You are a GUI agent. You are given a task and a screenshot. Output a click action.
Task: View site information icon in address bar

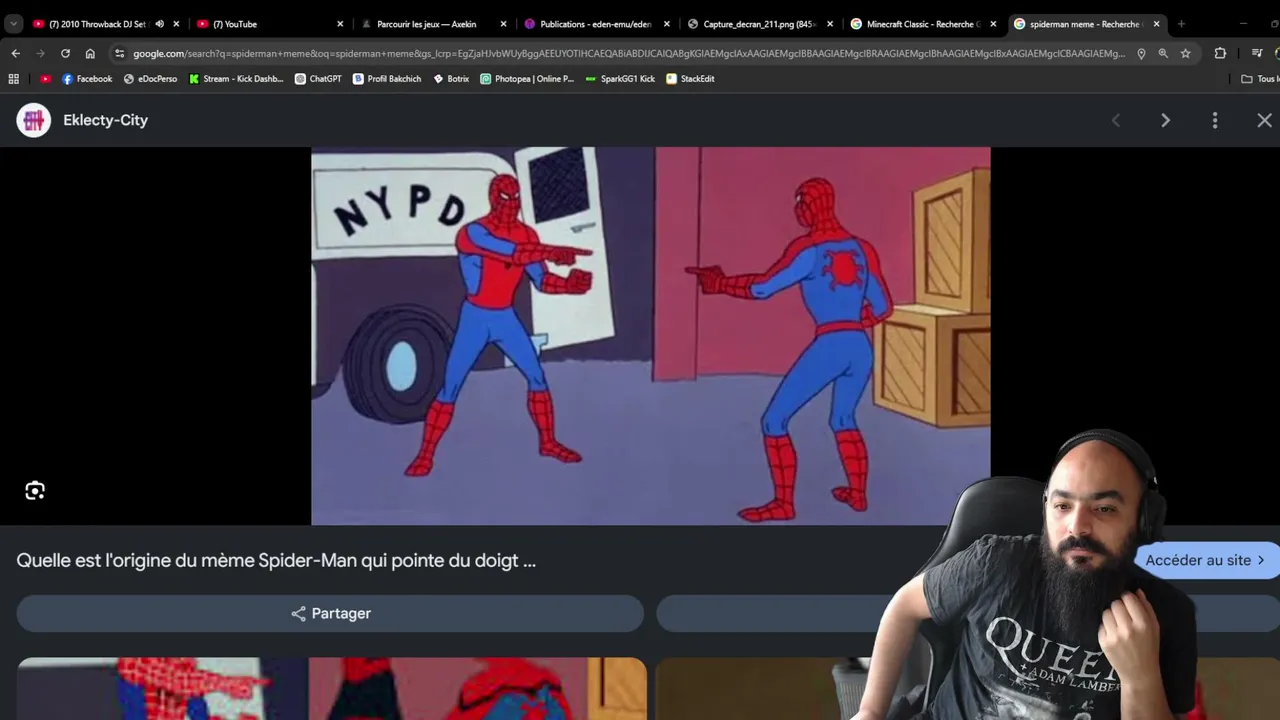(119, 53)
